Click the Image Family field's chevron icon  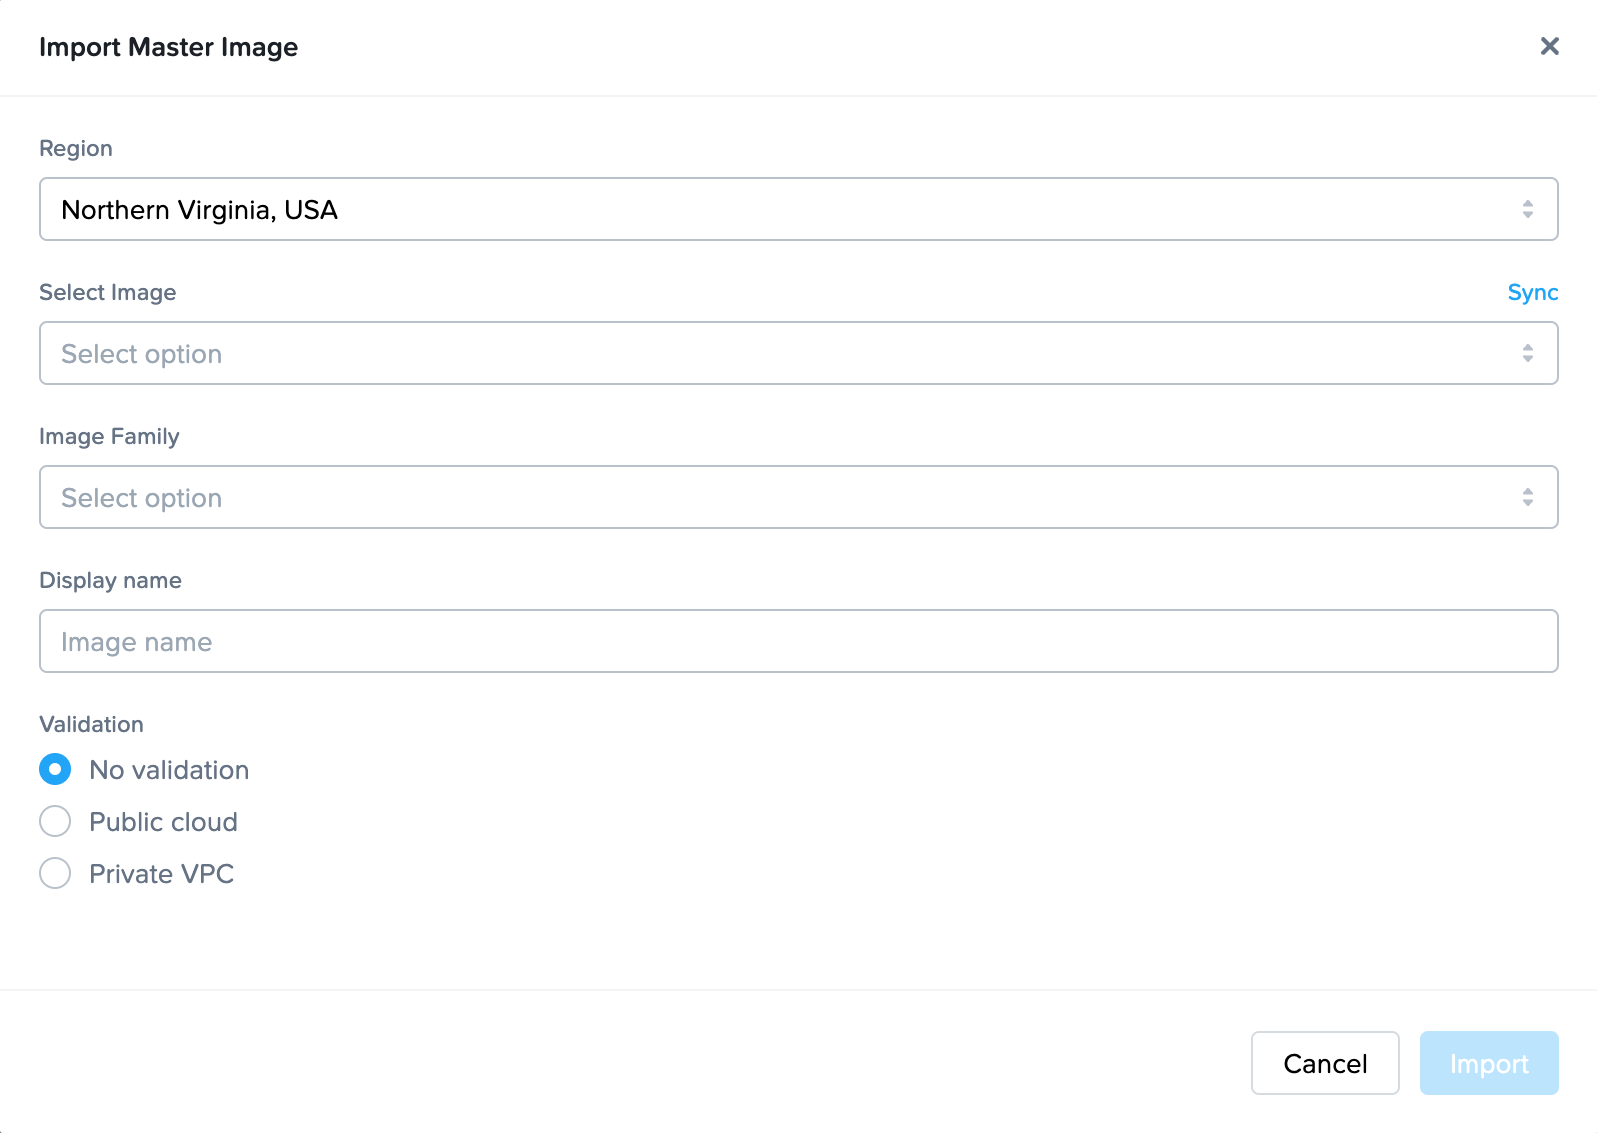(1527, 496)
